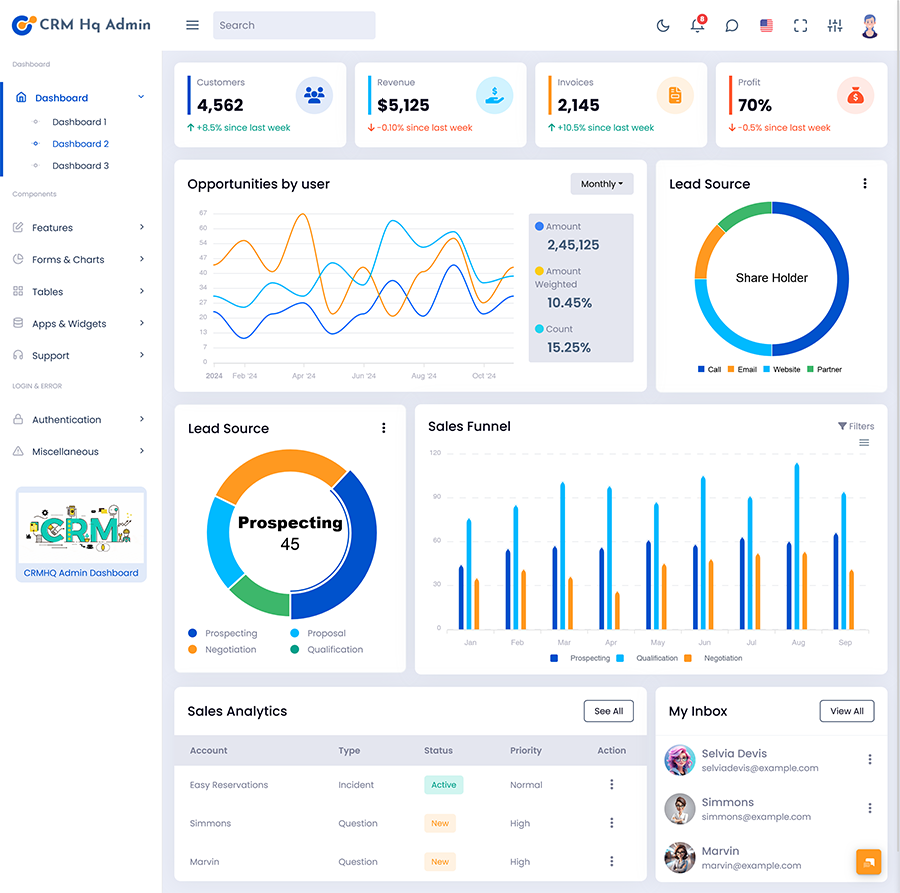This screenshot has width=900, height=893.
Task: Toggle the Call legend in Share Holder chart
Action: [709, 370]
